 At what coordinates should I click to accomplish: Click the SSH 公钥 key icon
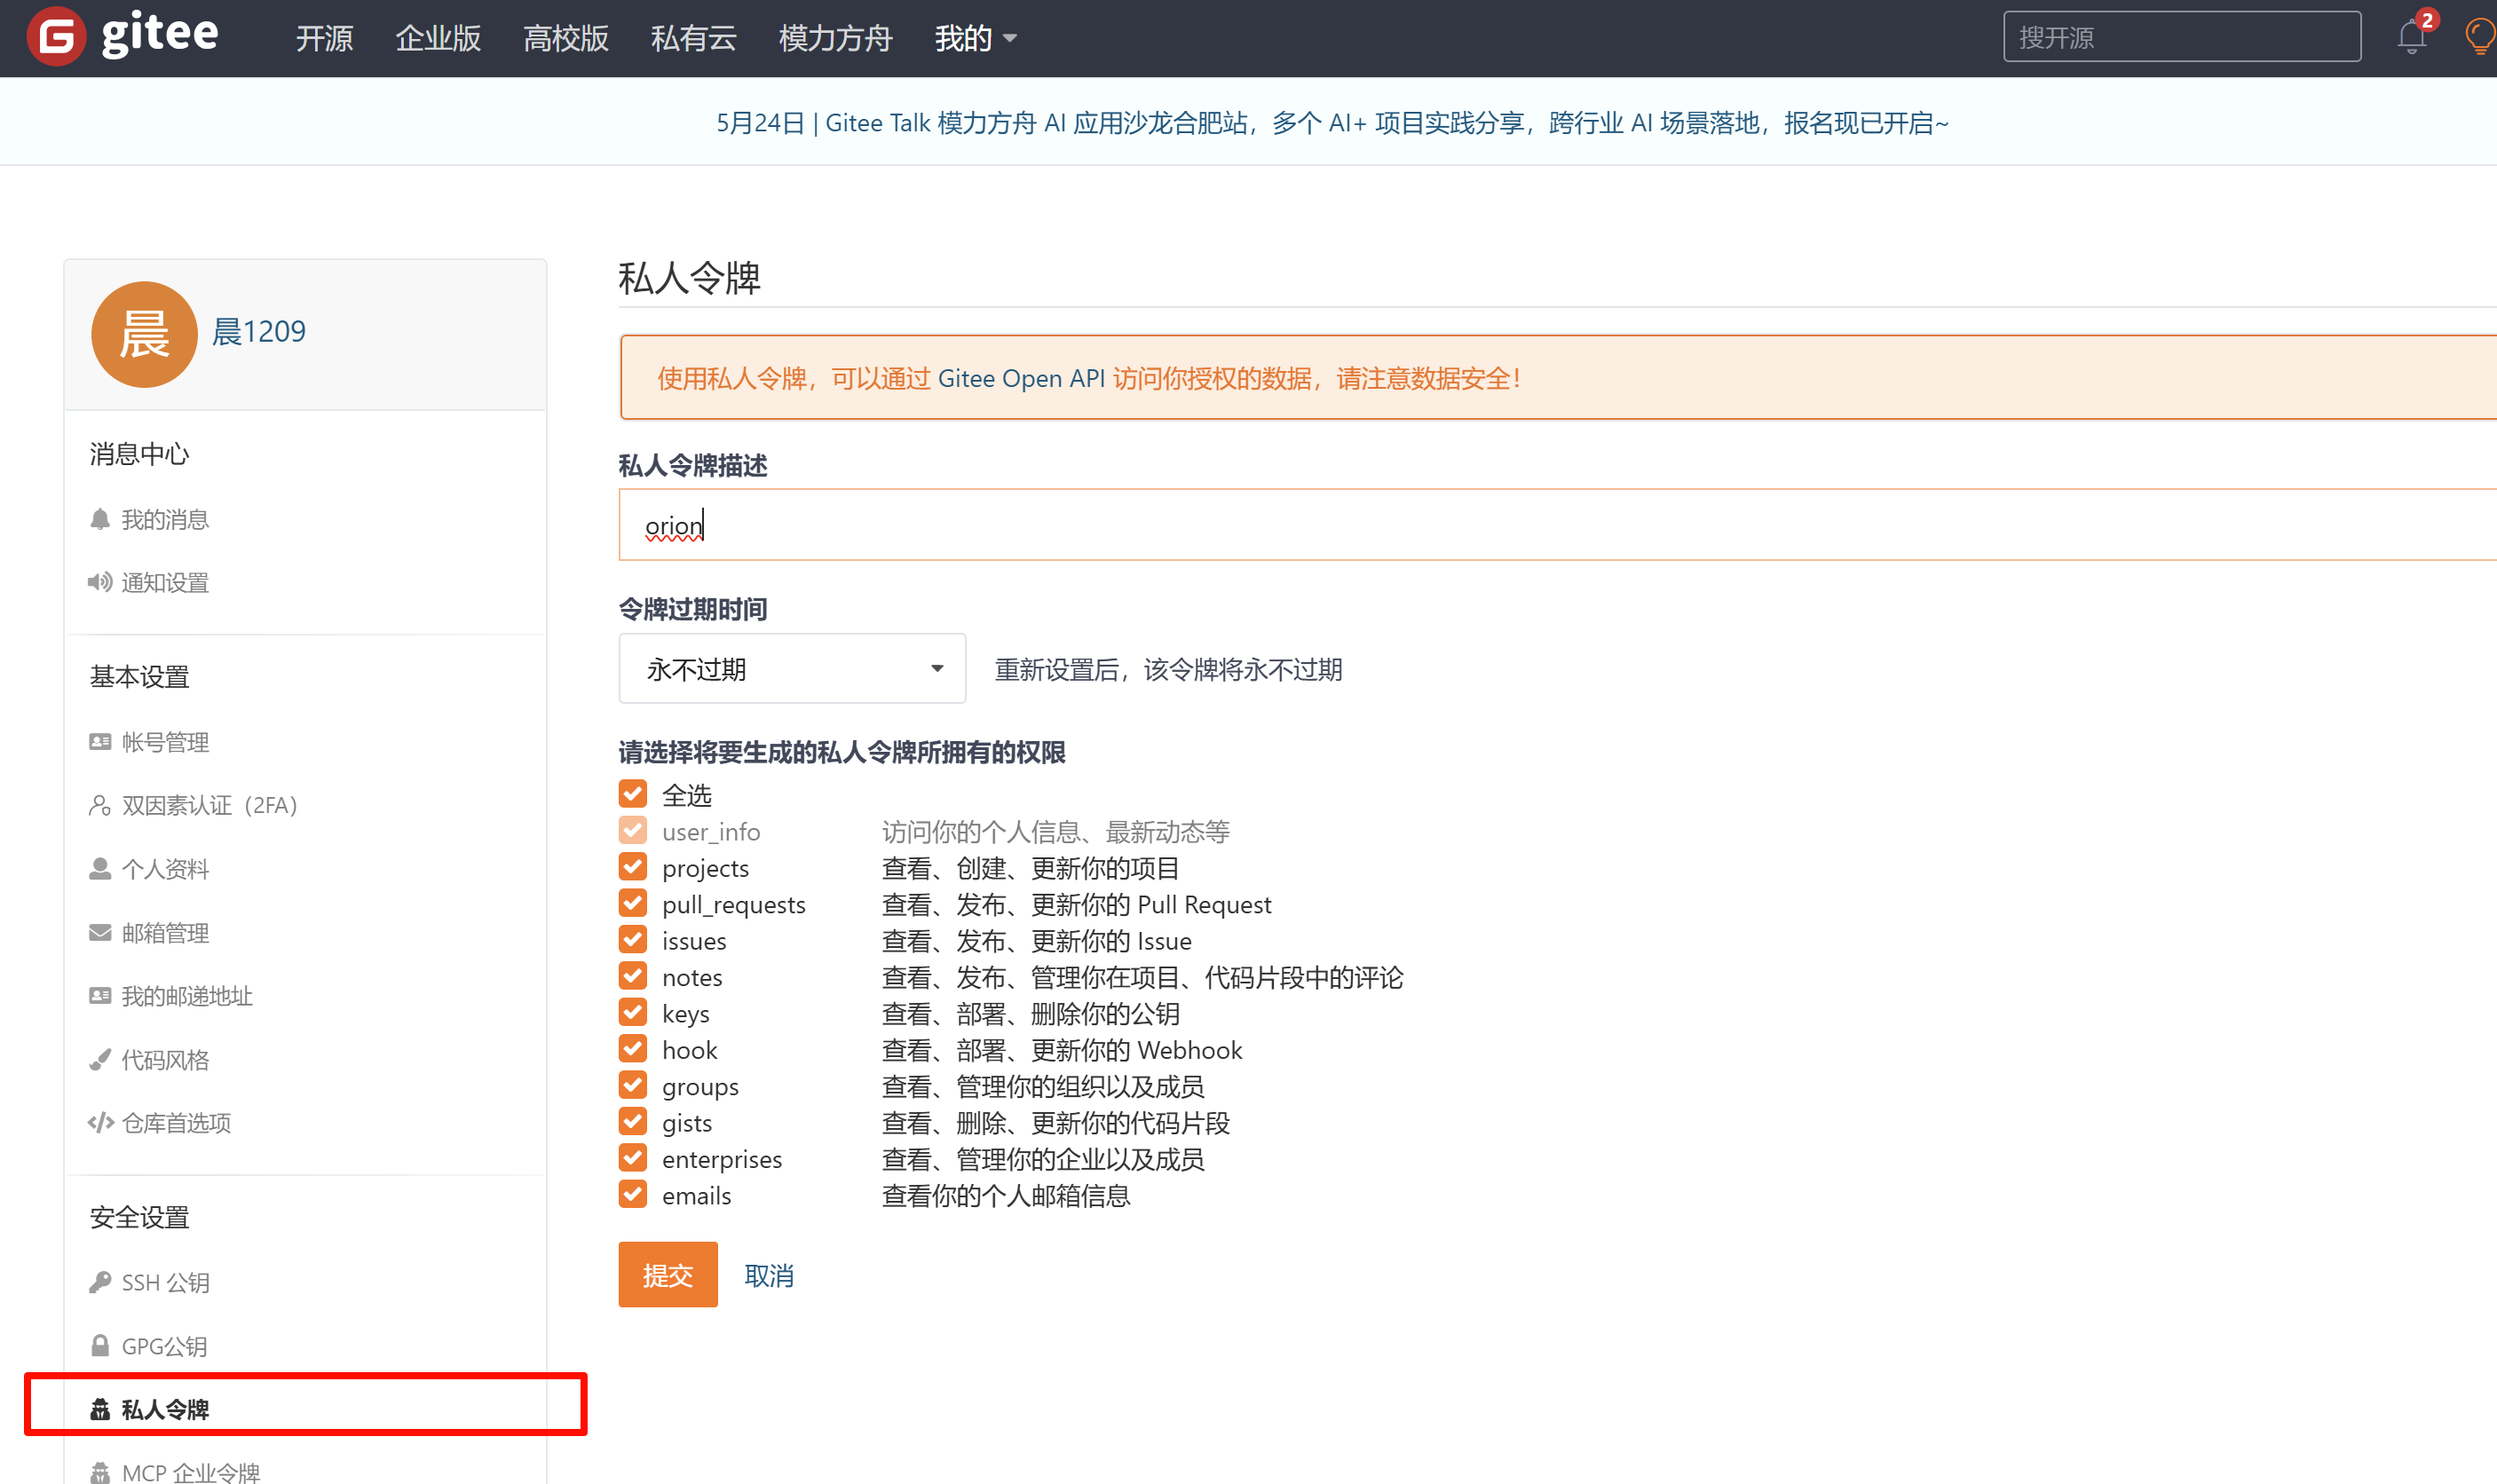click(x=100, y=1282)
